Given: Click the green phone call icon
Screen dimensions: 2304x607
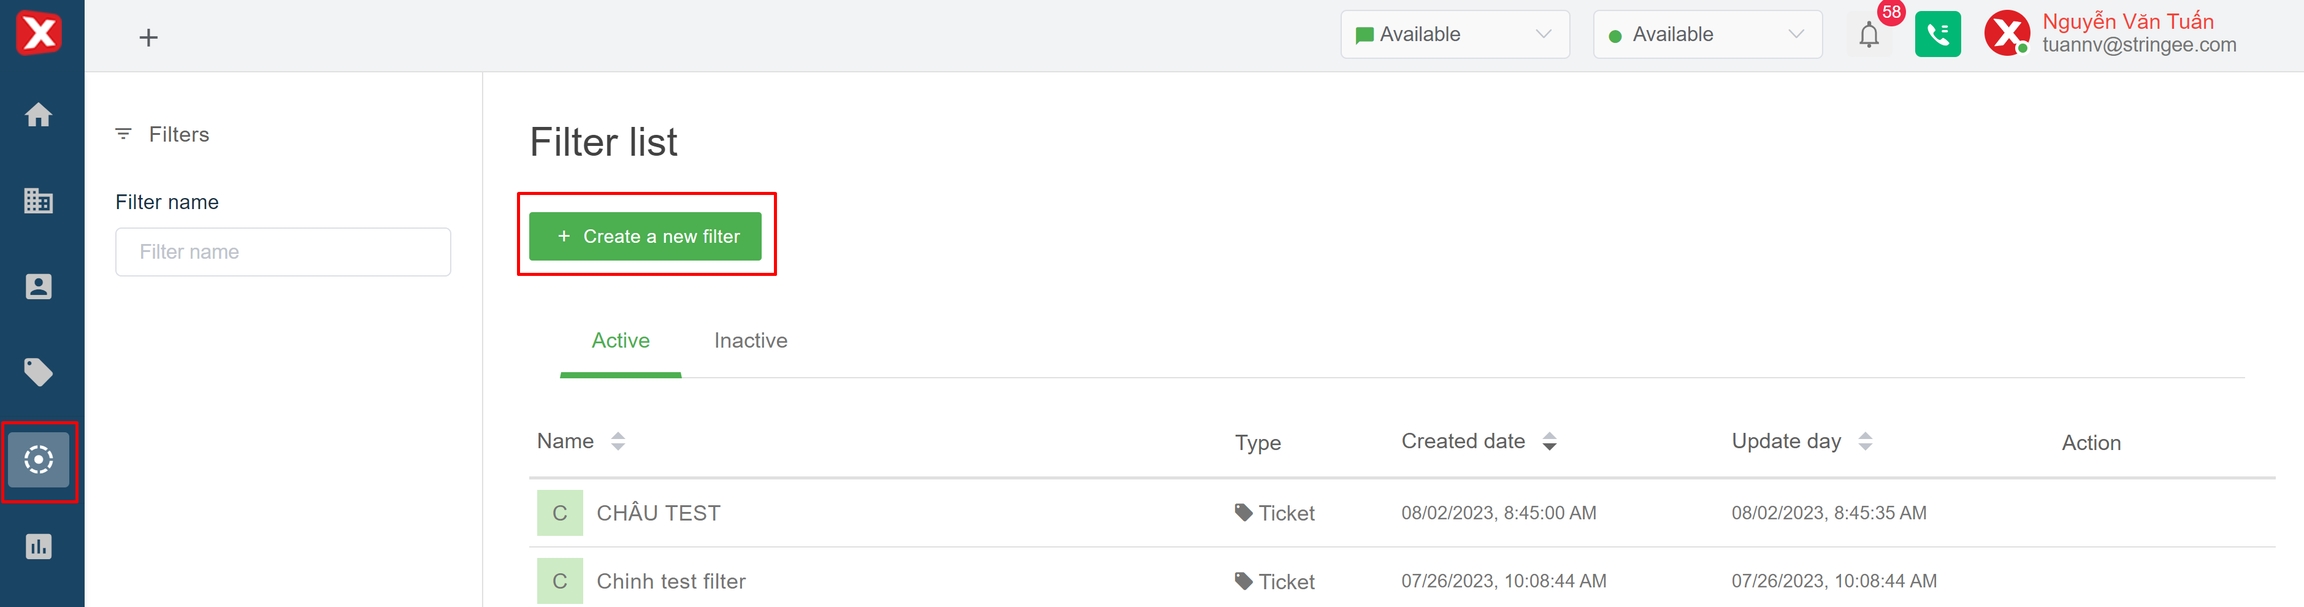Looking at the screenshot, I should tap(1937, 35).
